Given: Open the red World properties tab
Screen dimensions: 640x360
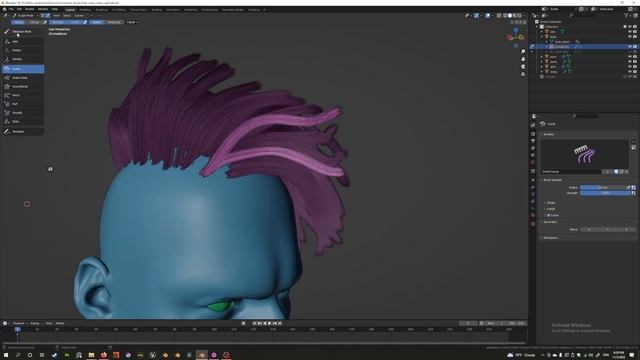Looking at the screenshot, I should [x=533, y=162].
